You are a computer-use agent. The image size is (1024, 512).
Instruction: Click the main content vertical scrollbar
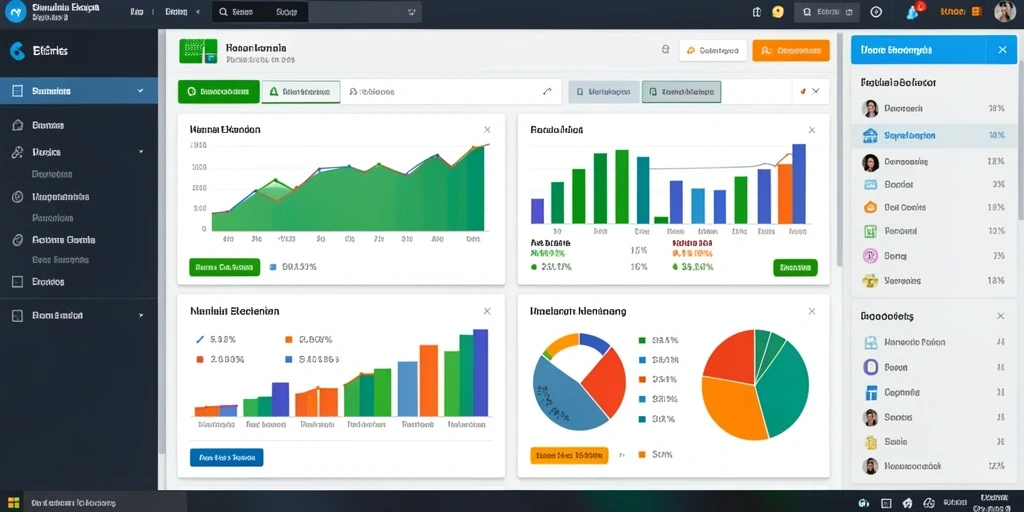840,150
